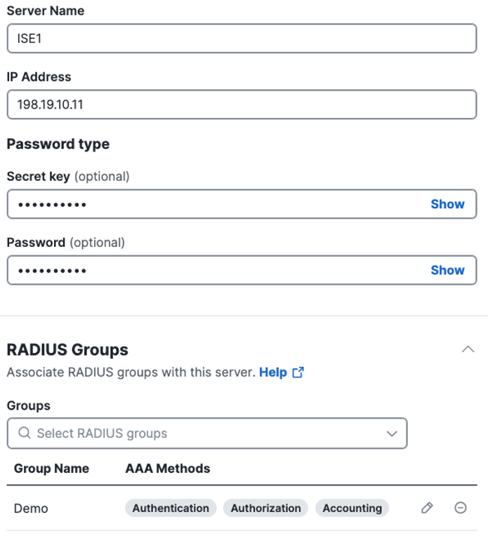
Task: Click into the Server Name field
Action: (242, 38)
